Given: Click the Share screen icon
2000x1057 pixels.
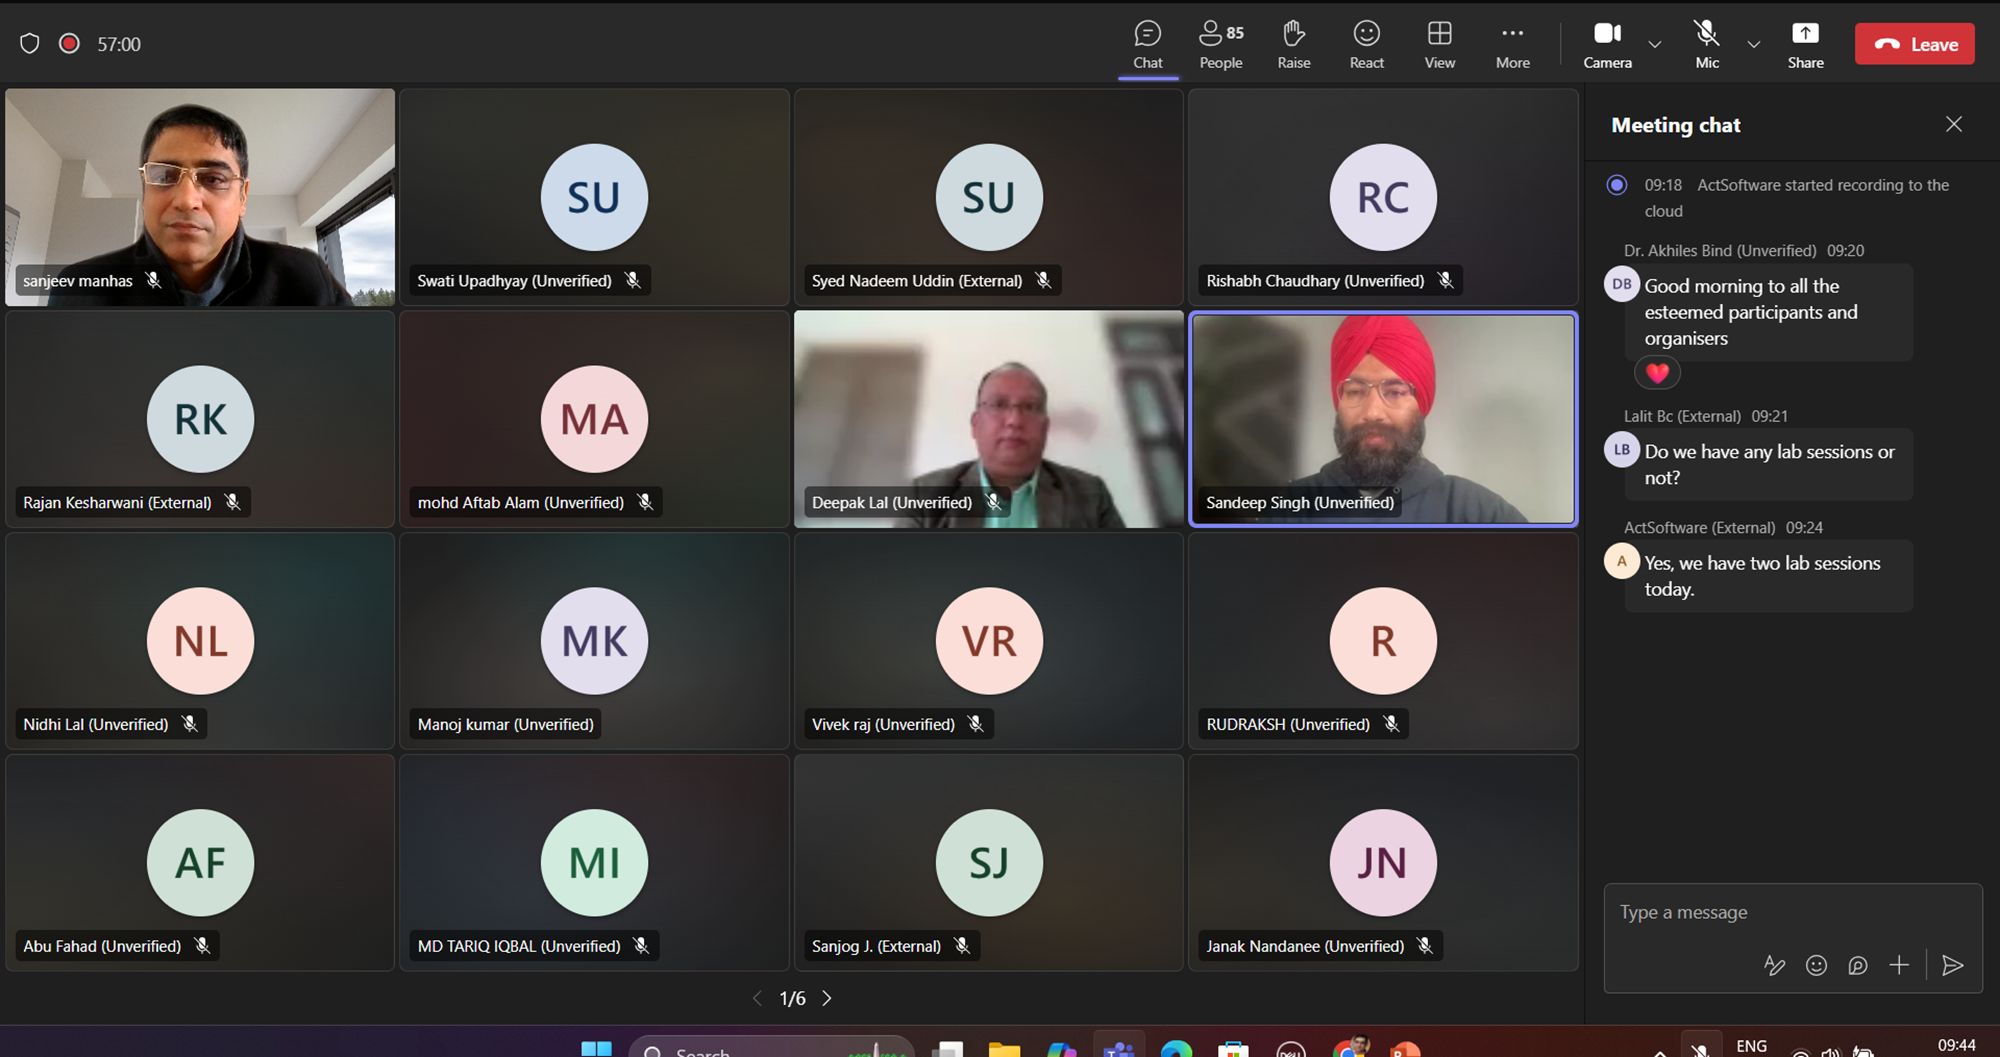Looking at the screenshot, I should tap(1805, 44).
